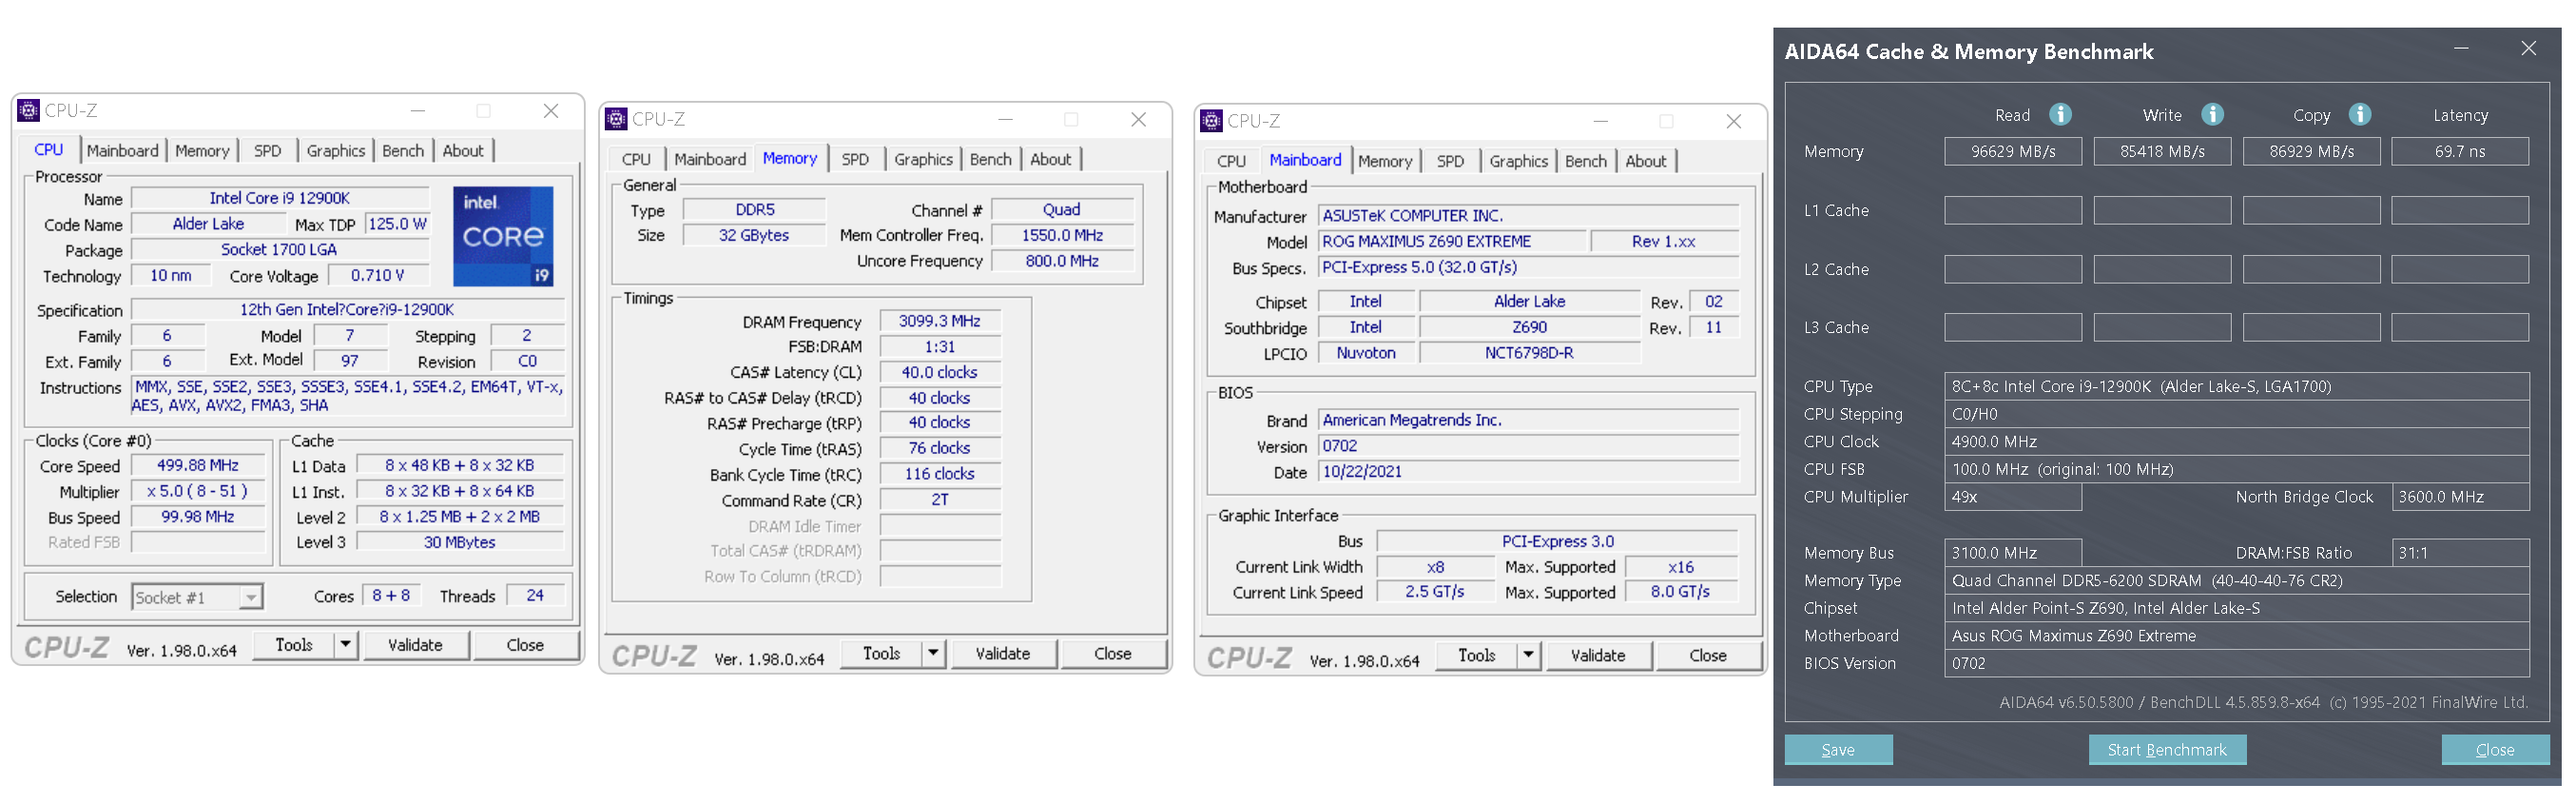This screenshot has height=804, width=2576.
Task: Click Memory Latency result 69.7 ns
Action: click(2460, 151)
